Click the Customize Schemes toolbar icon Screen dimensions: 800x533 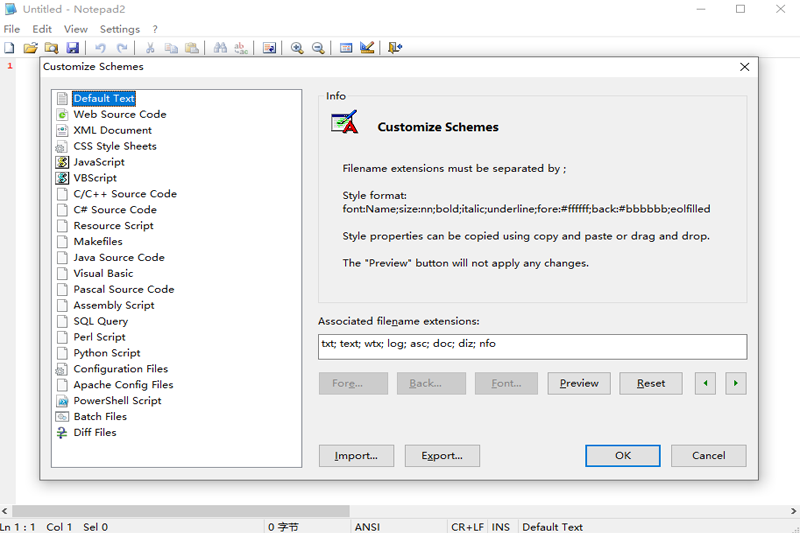tap(367, 48)
